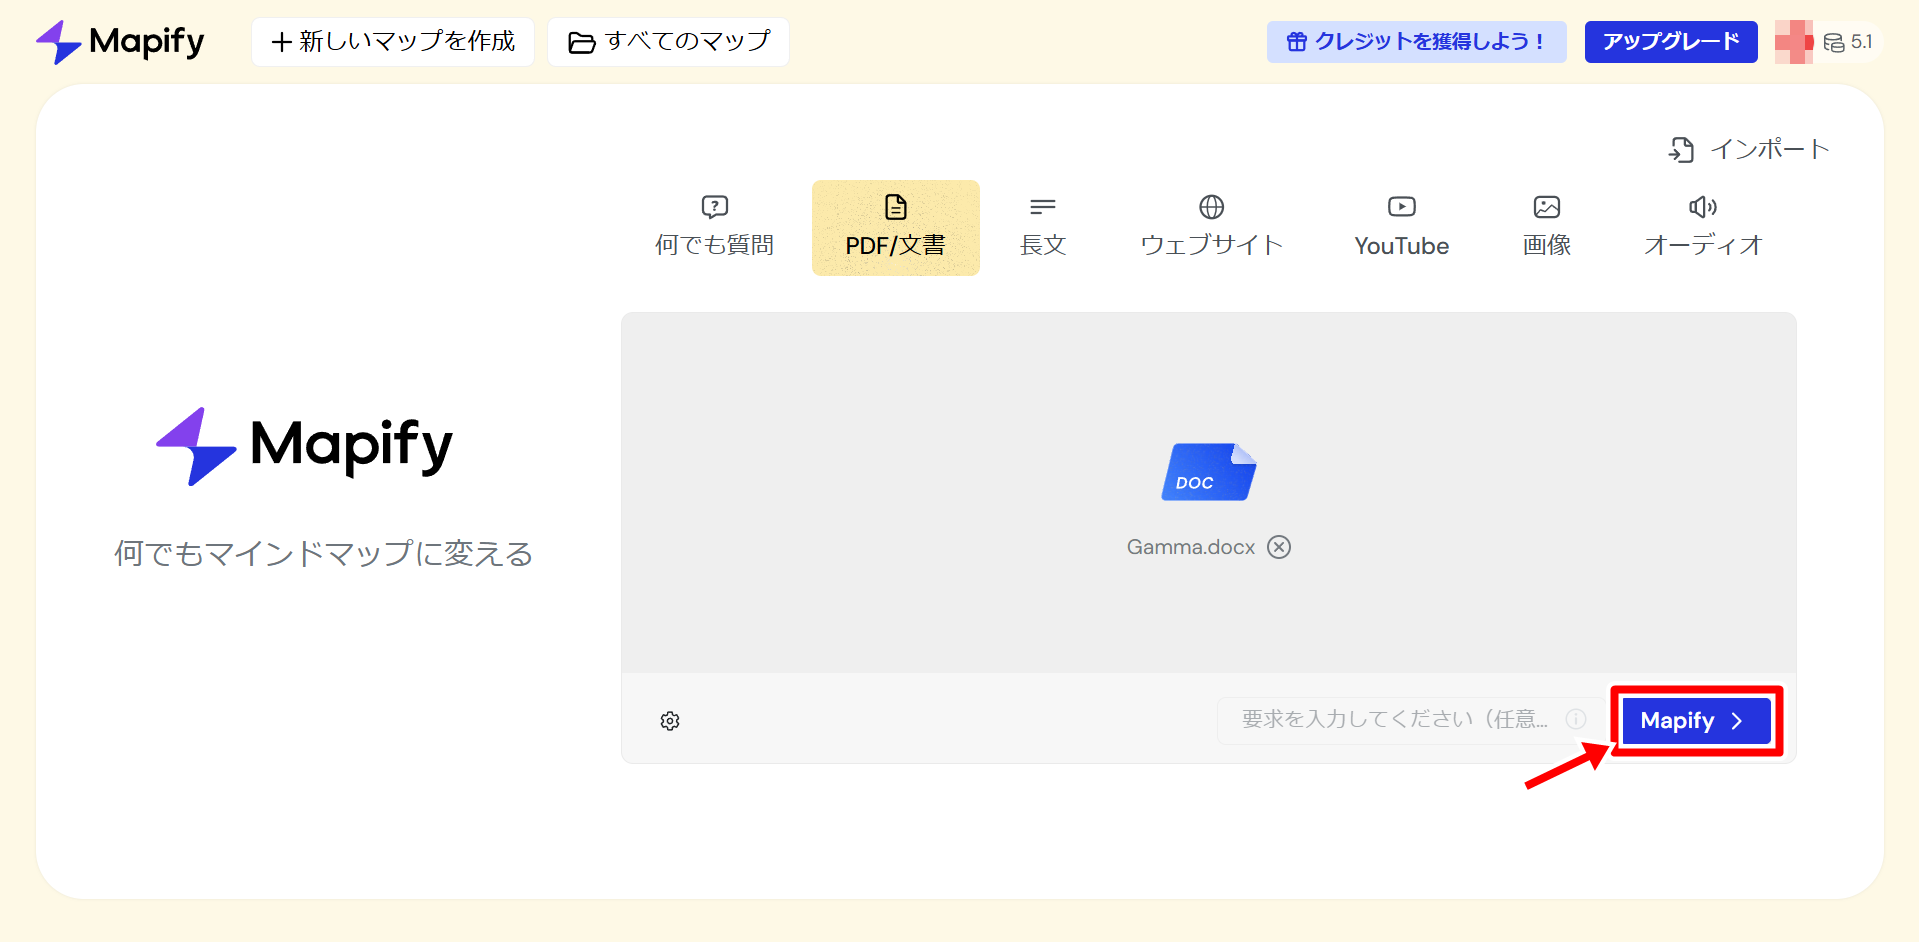Click the blue Mapify generate button
Viewport: 1919px width, 942px height.
[x=1696, y=721]
